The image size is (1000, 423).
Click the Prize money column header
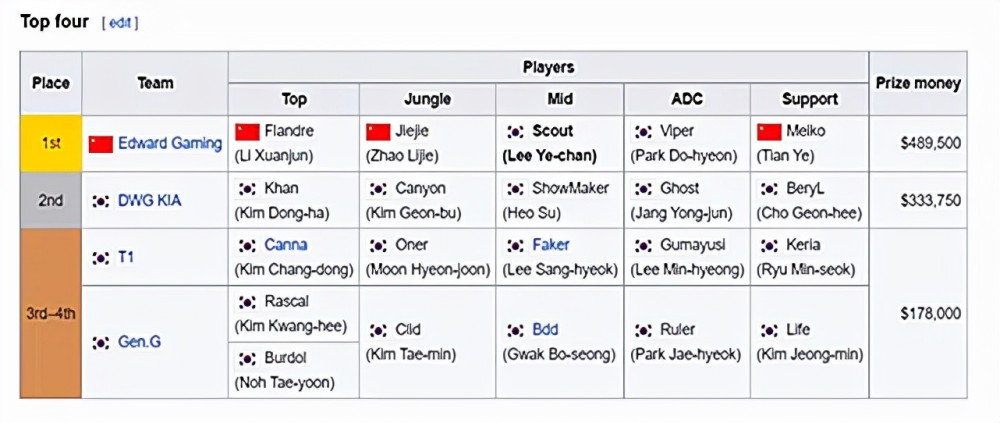[x=918, y=84]
